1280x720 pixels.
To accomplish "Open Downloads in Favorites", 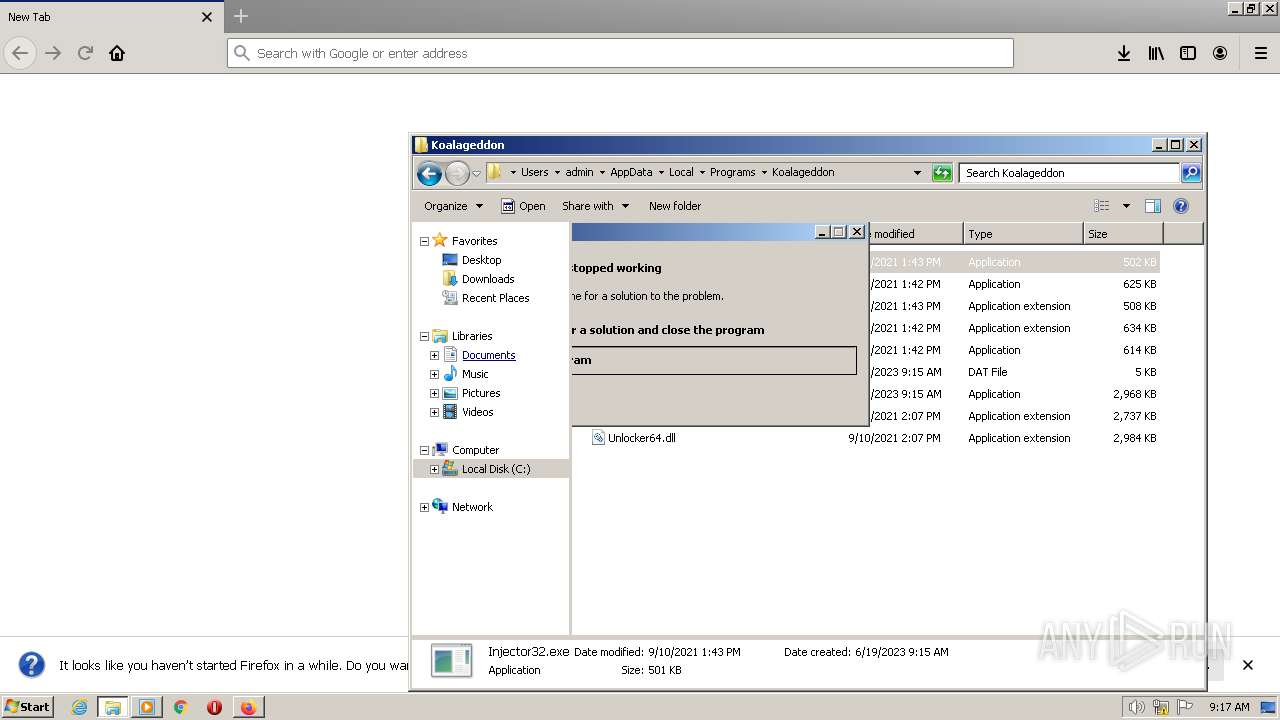I will tap(488, 279).
